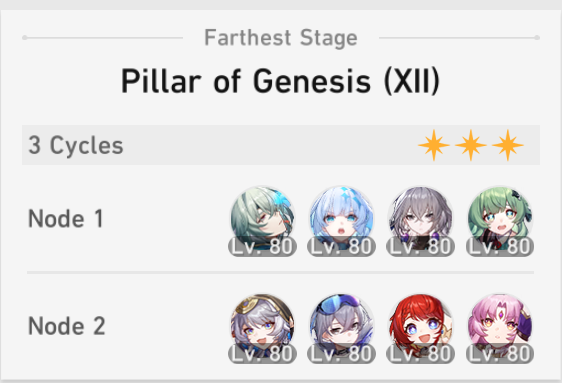This screenshot has width=562, height=383.
Task: Click the Node 1 label
Action: click(66, 219)
